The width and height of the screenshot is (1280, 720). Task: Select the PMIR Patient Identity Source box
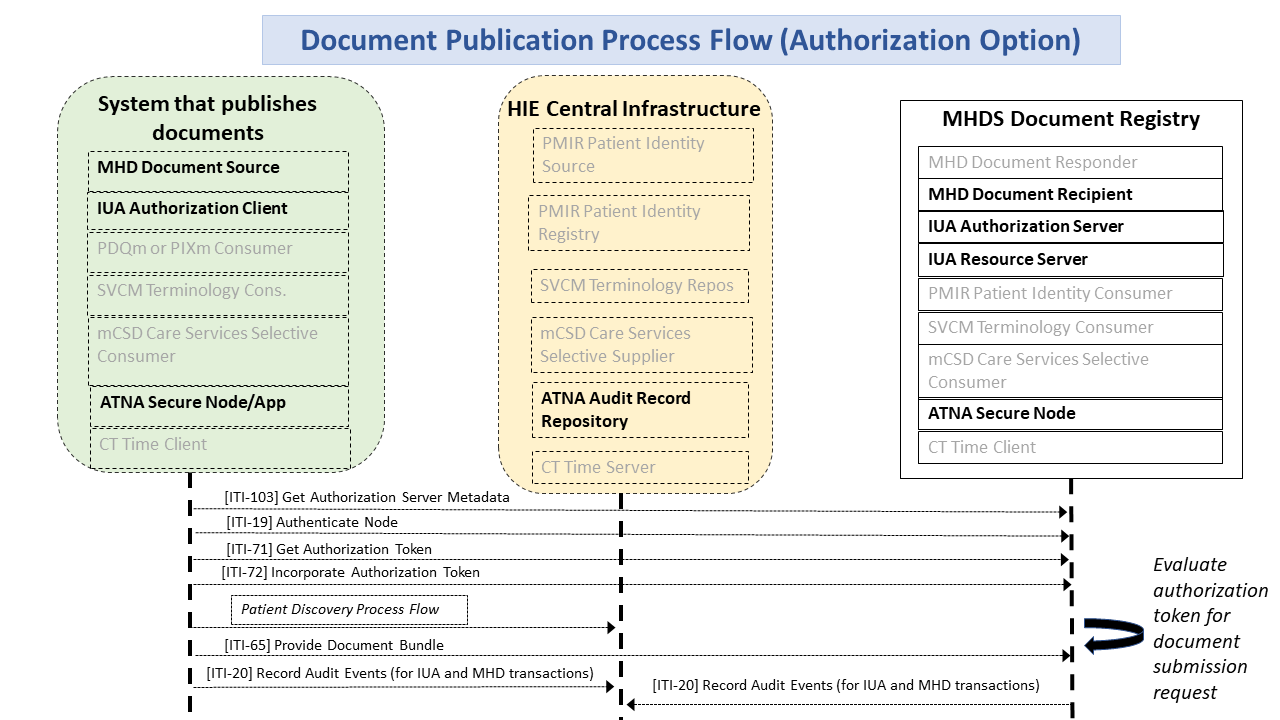[x=642, y=155]
